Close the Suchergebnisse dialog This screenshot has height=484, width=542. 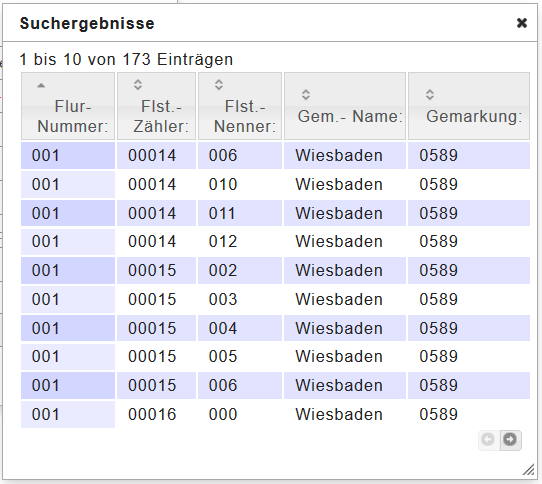pos(522,23)
